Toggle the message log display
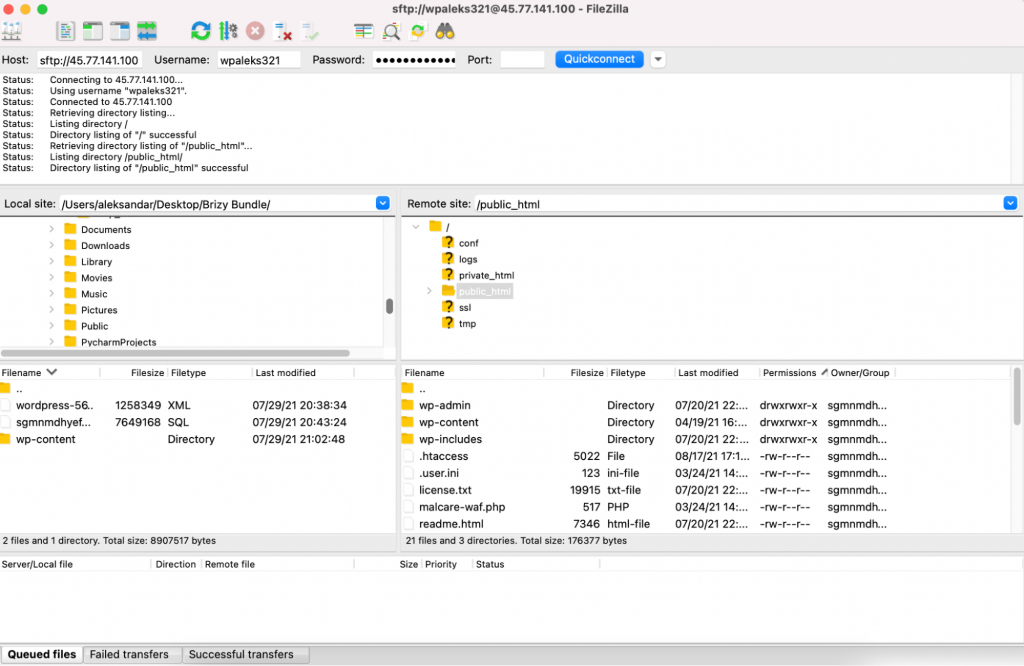Screen dimensions: 1024x666 click(66, 31)
